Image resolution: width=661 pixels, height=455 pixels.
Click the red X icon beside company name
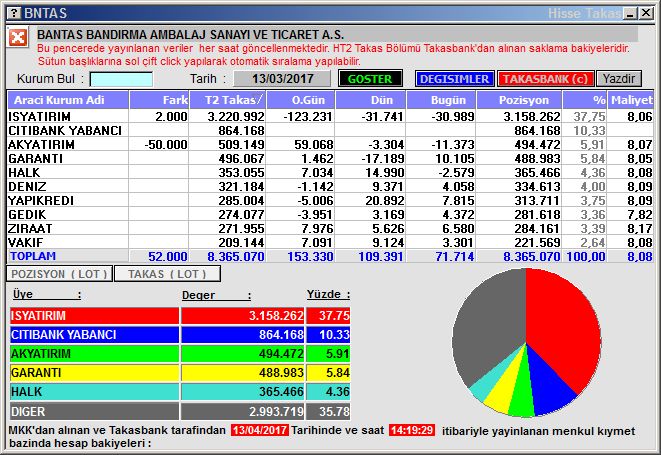tap(17, 37)
